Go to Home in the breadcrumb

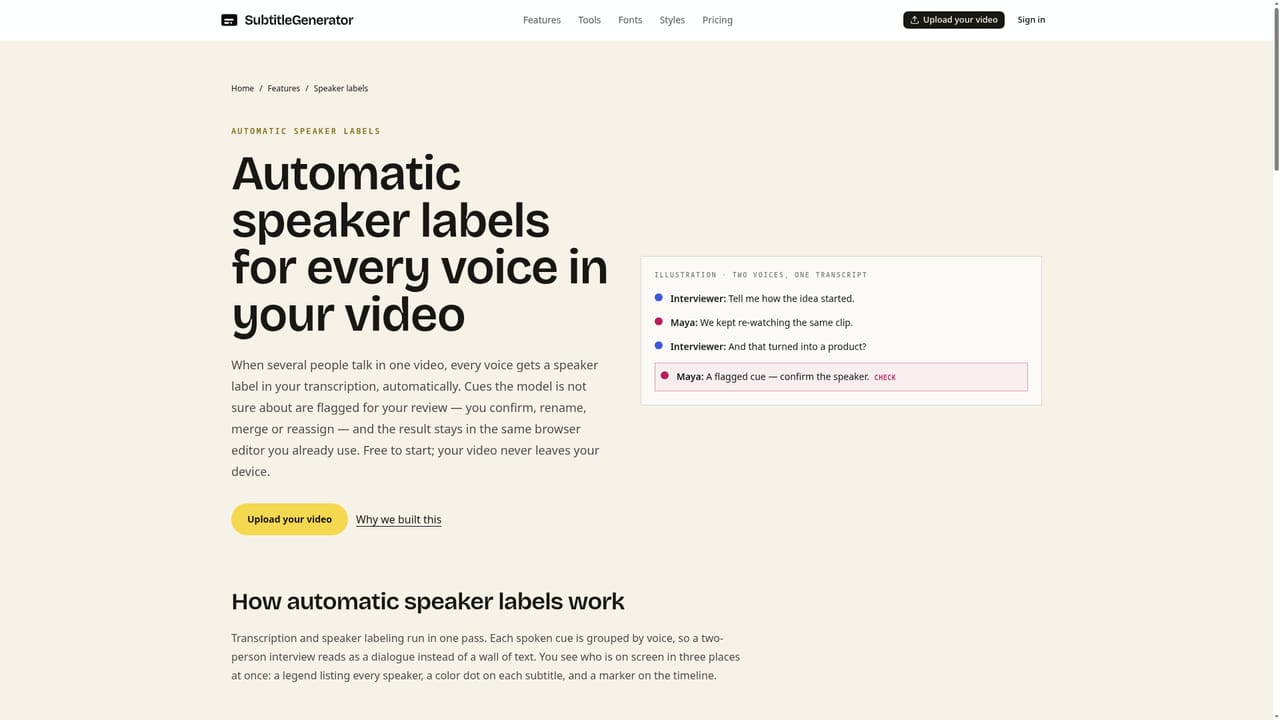click(x=243, y=88)
